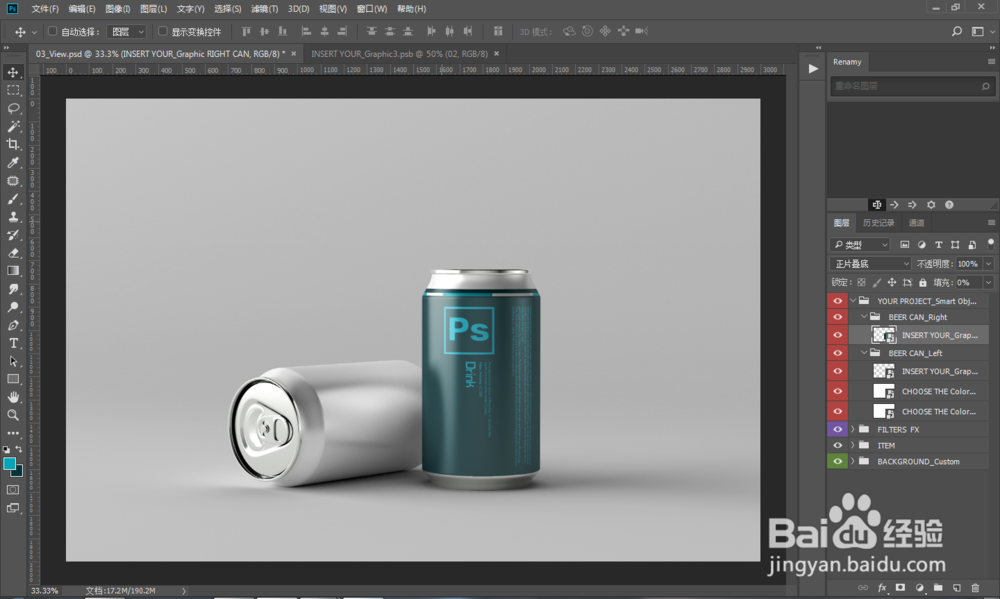Hide the BEER CAN_Left group
This screenshot has height=599, width=1000.
[837, 353]
